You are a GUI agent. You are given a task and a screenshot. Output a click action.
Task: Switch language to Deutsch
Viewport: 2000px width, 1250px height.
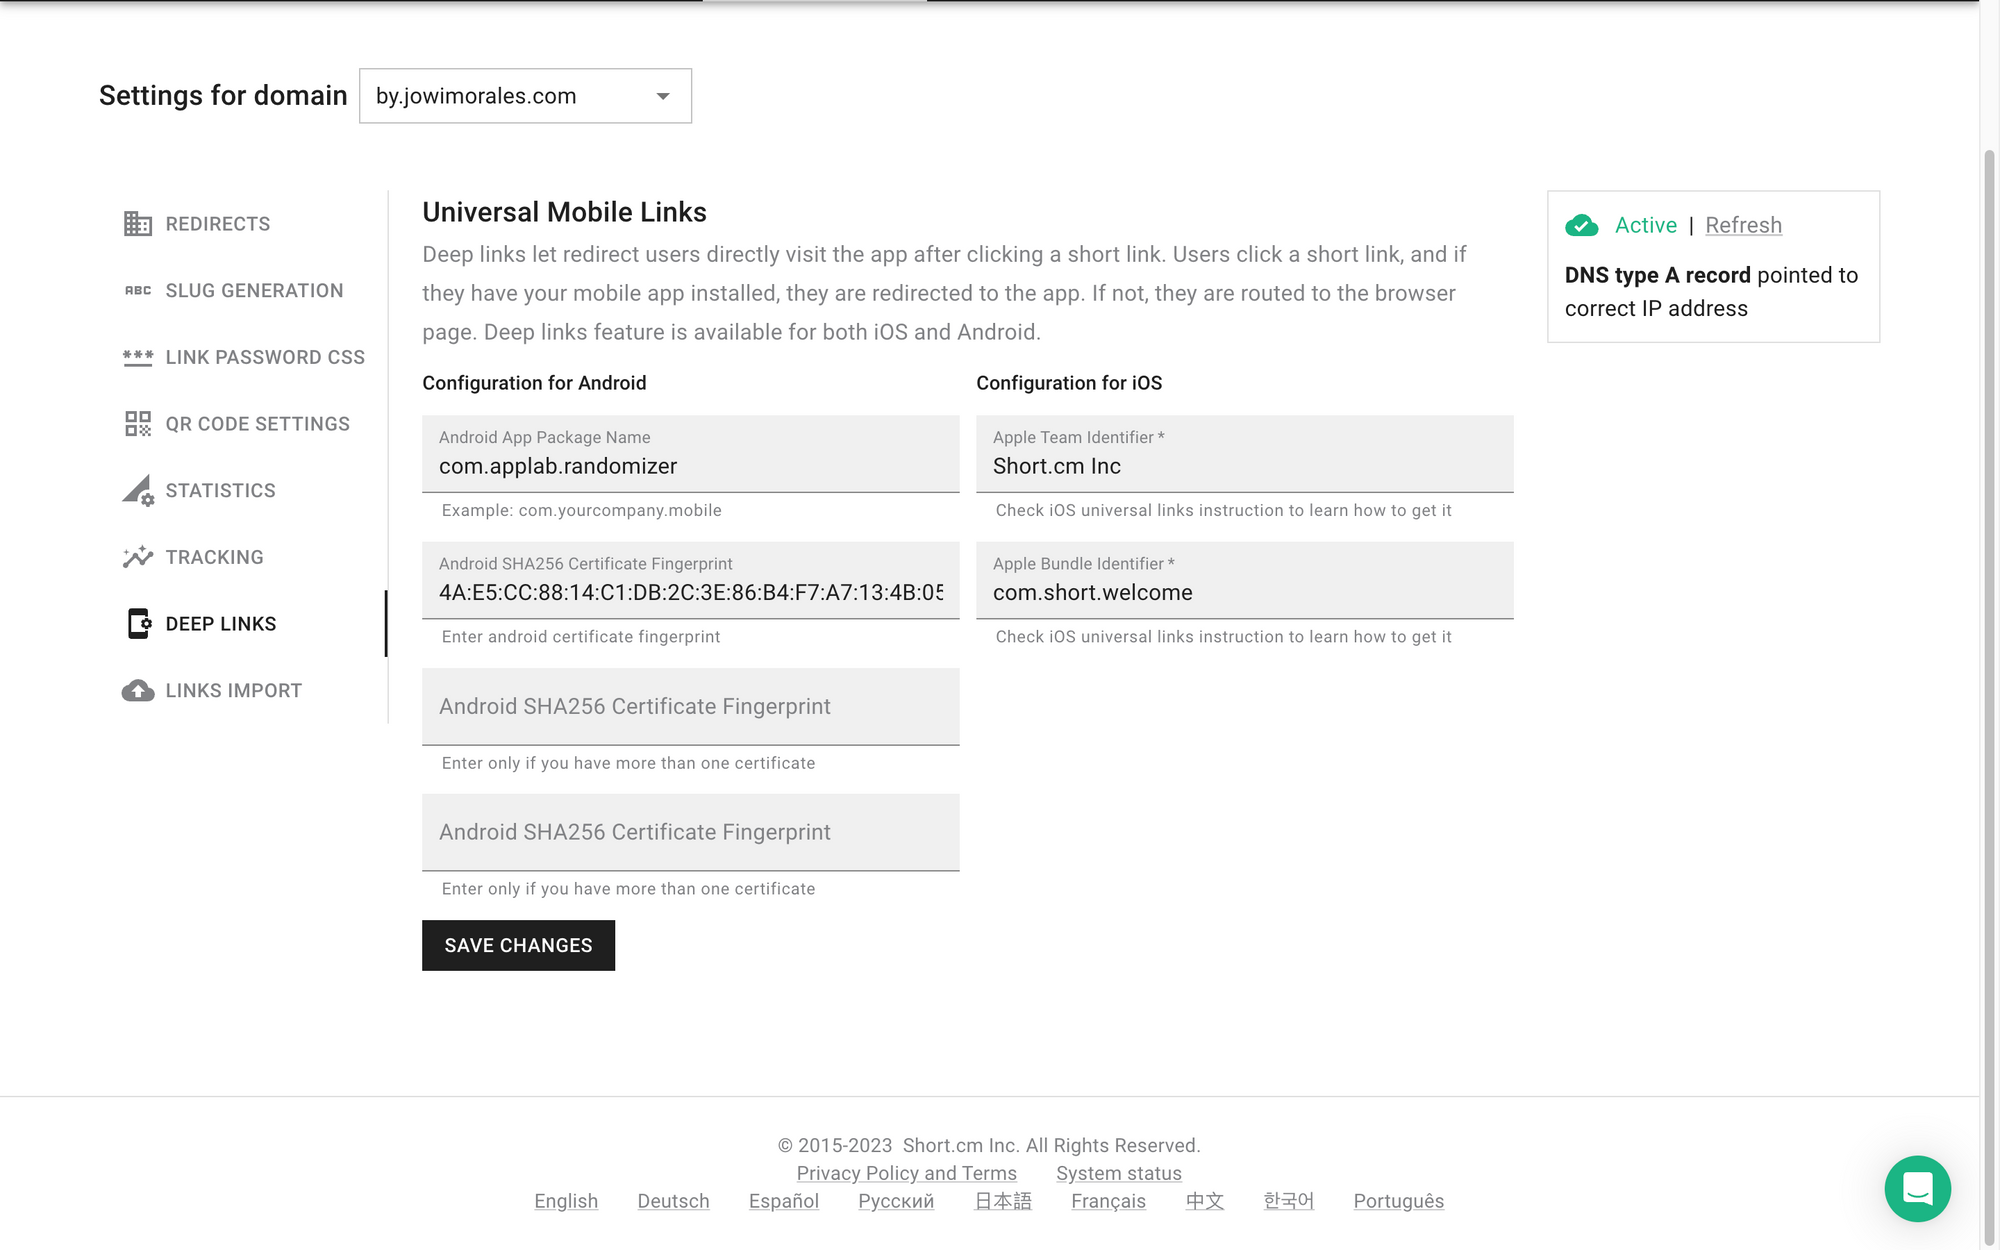pyautogui.click(x=673, y=1201)
